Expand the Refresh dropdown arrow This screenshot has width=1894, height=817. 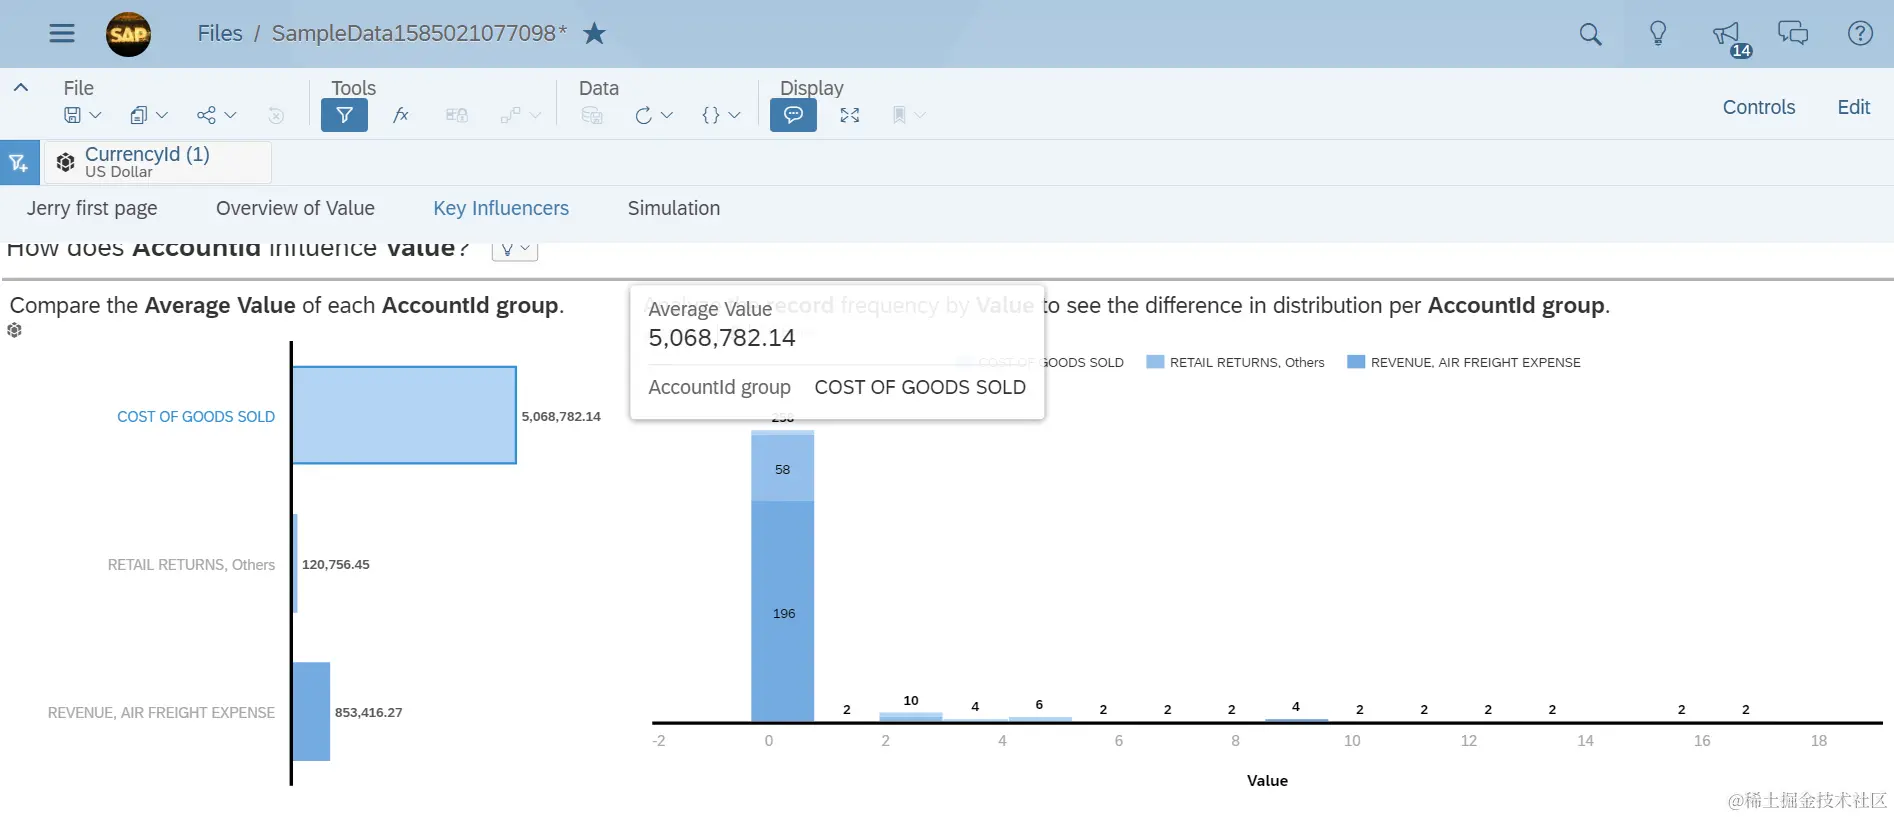667,115
